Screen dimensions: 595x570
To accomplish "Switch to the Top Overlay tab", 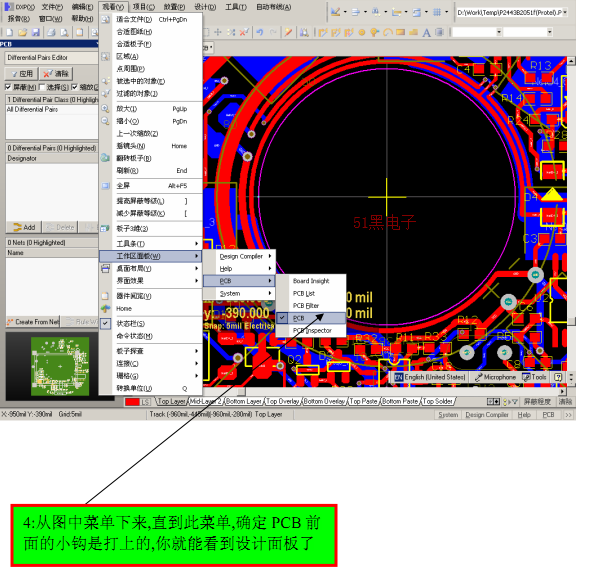I will (x=283, y=401).
